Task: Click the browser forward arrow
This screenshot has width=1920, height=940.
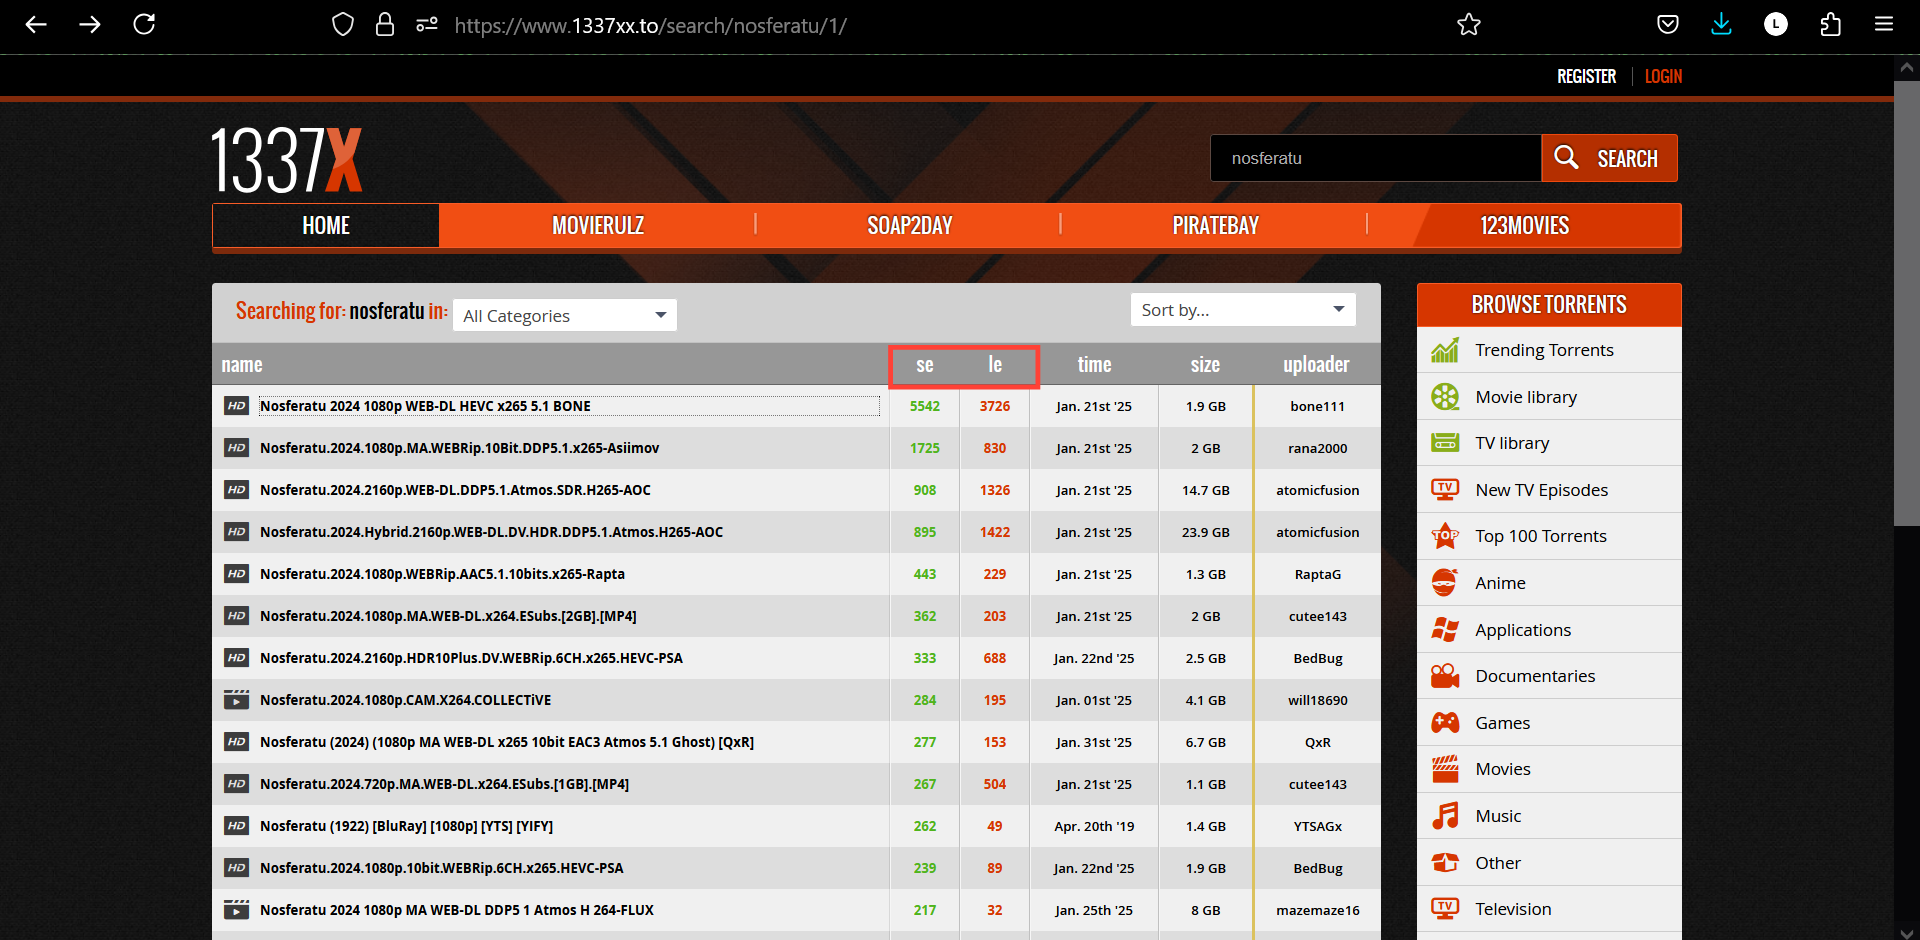Action: coord(90,25)
